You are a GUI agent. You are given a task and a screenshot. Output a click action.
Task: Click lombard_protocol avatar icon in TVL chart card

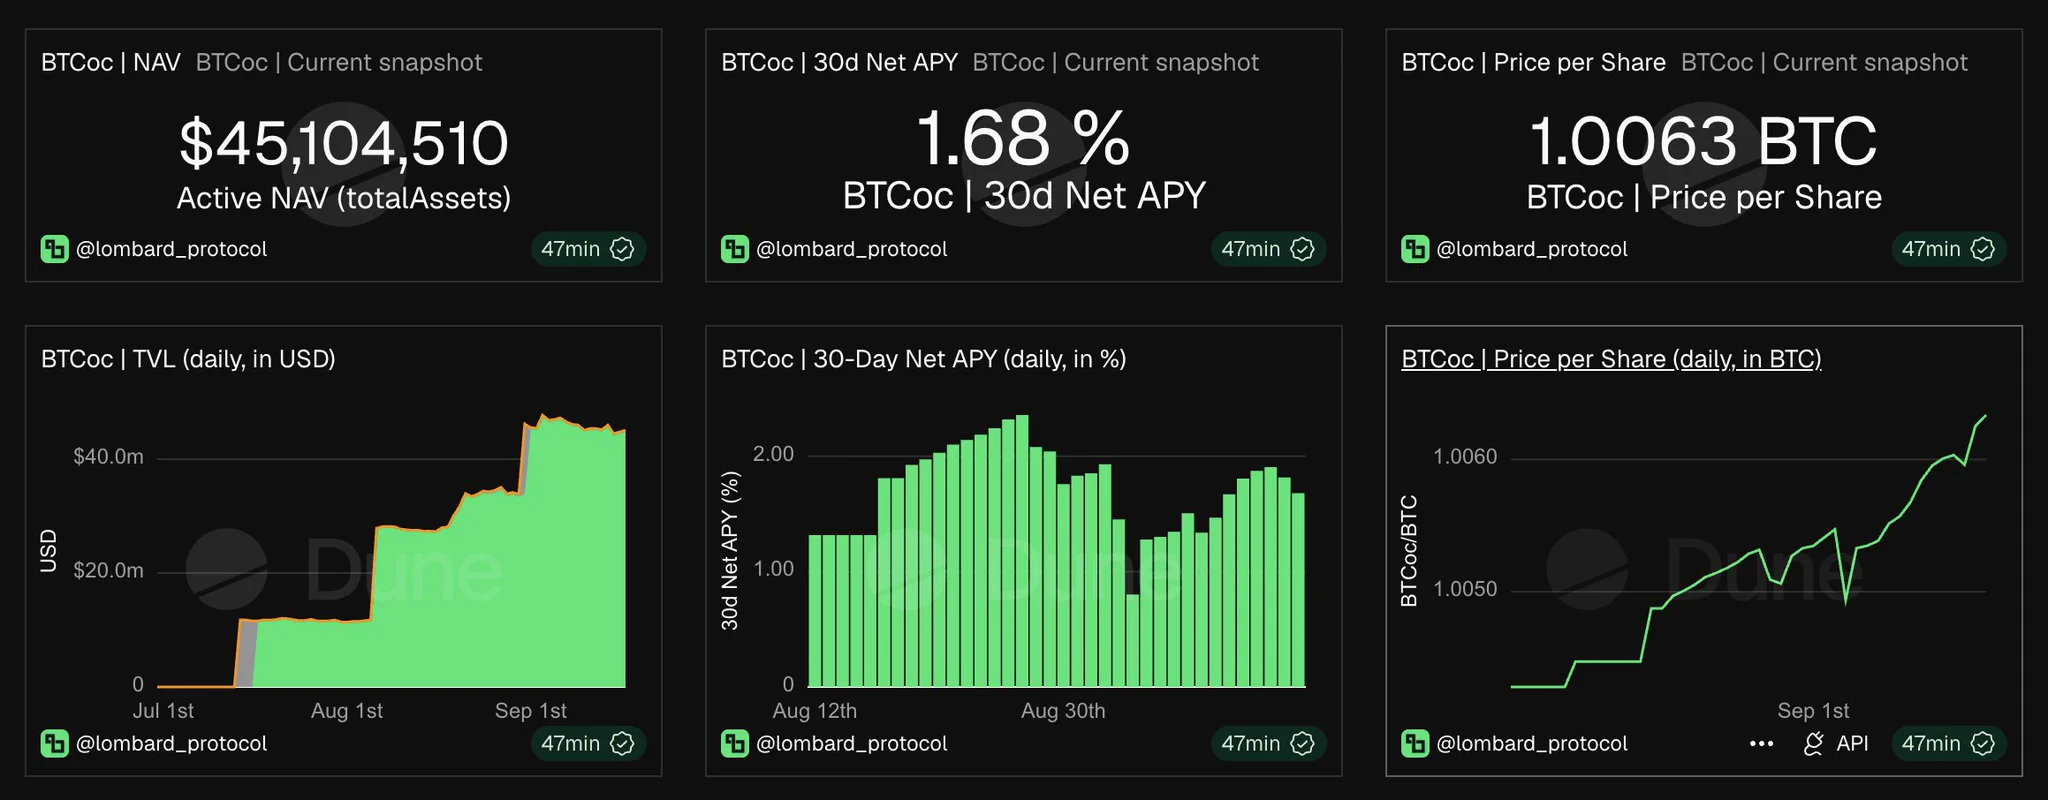click(x=55, y=743)
